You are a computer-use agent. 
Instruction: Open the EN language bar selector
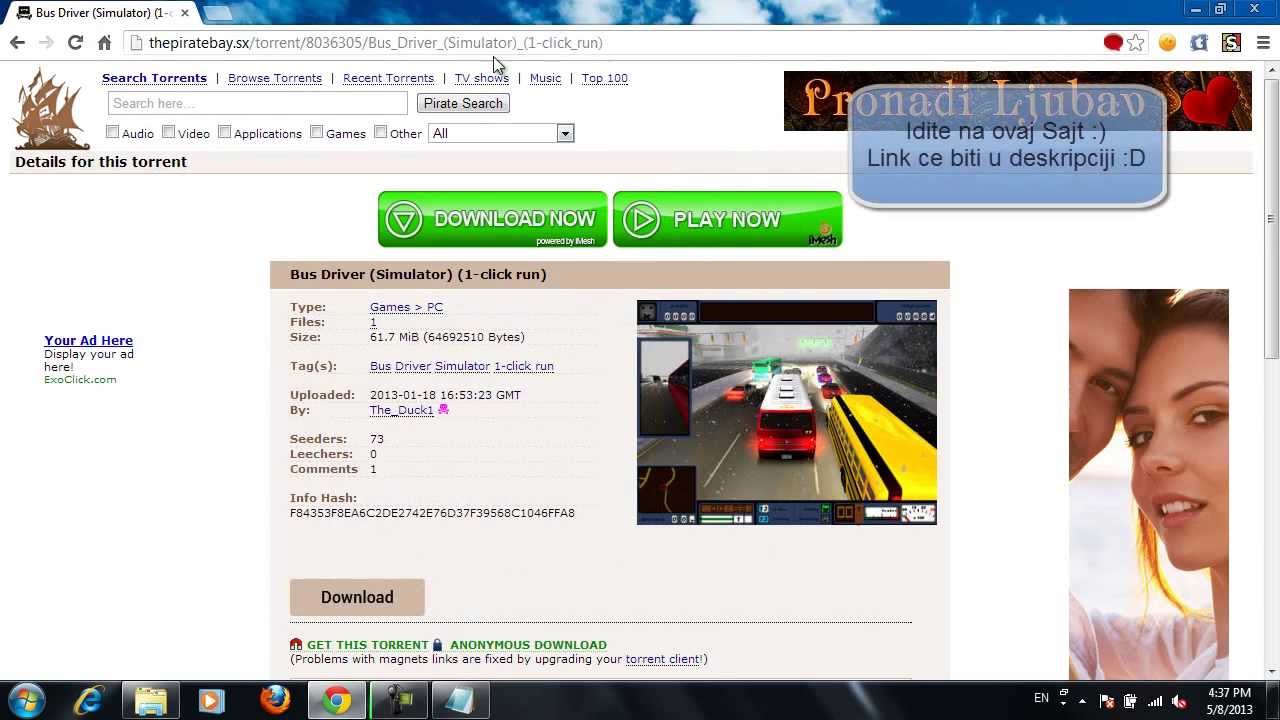(x=1041, y=698)
